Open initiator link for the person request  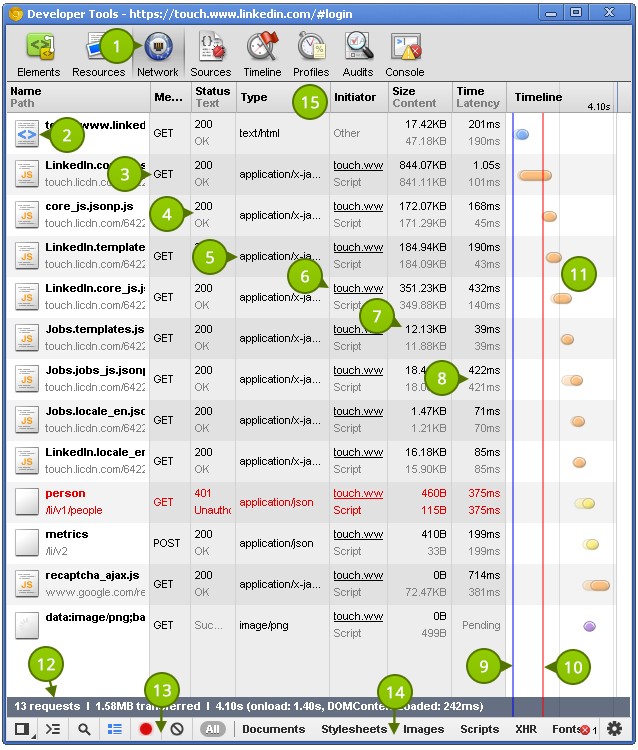coord(358,493)
